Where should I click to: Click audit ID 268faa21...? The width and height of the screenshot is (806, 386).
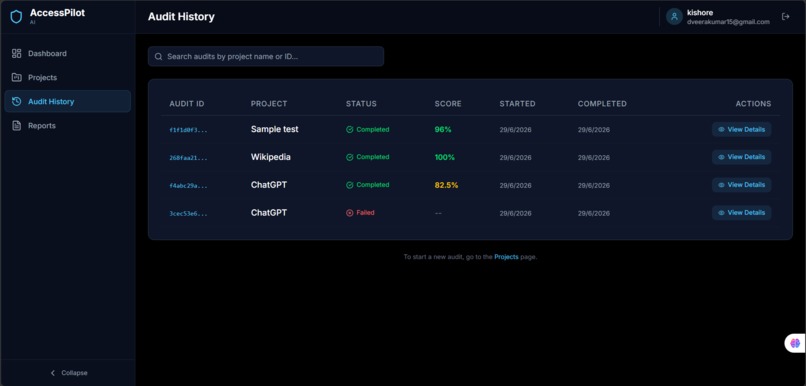click(x=188, y=158)
